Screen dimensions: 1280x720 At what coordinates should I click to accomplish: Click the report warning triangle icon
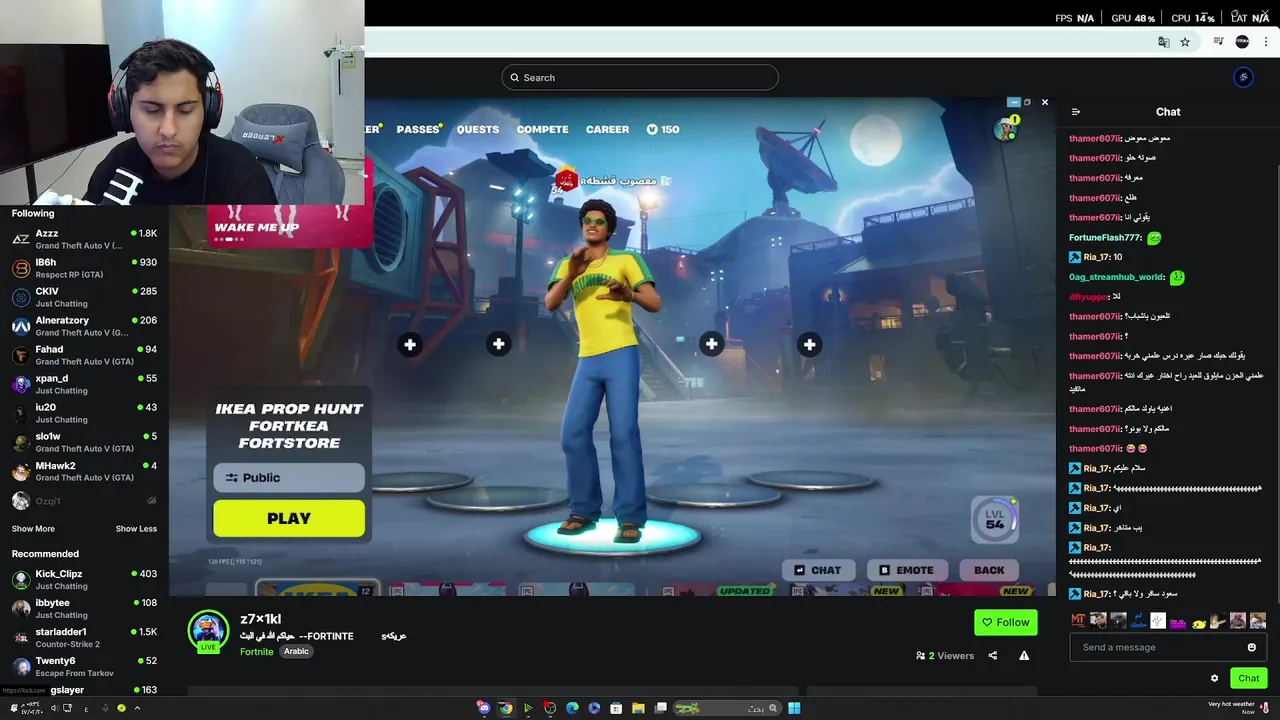1024,656
